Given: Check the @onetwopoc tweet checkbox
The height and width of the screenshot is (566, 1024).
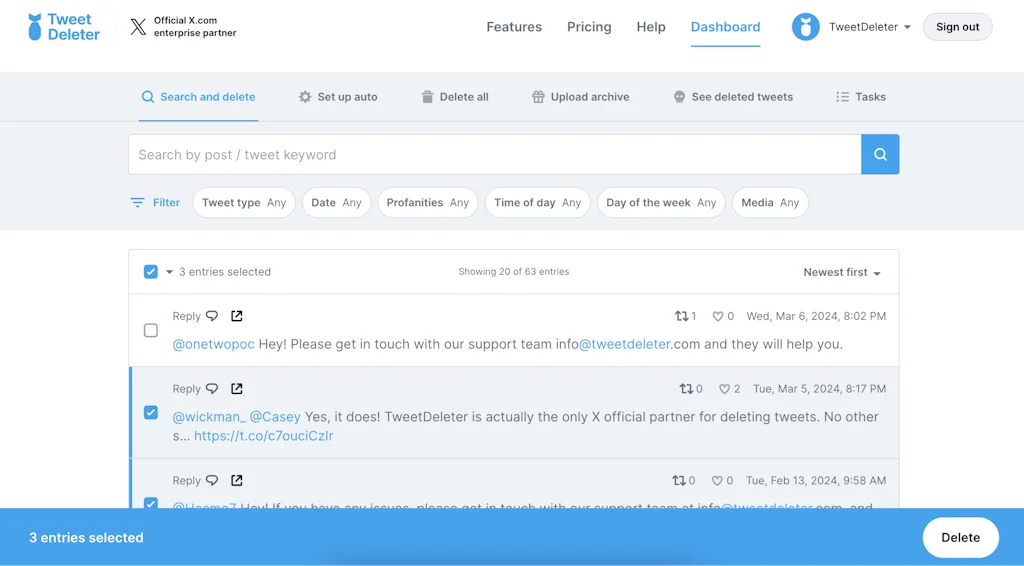Looking at the screenshot, I should (x=151, y=330).
